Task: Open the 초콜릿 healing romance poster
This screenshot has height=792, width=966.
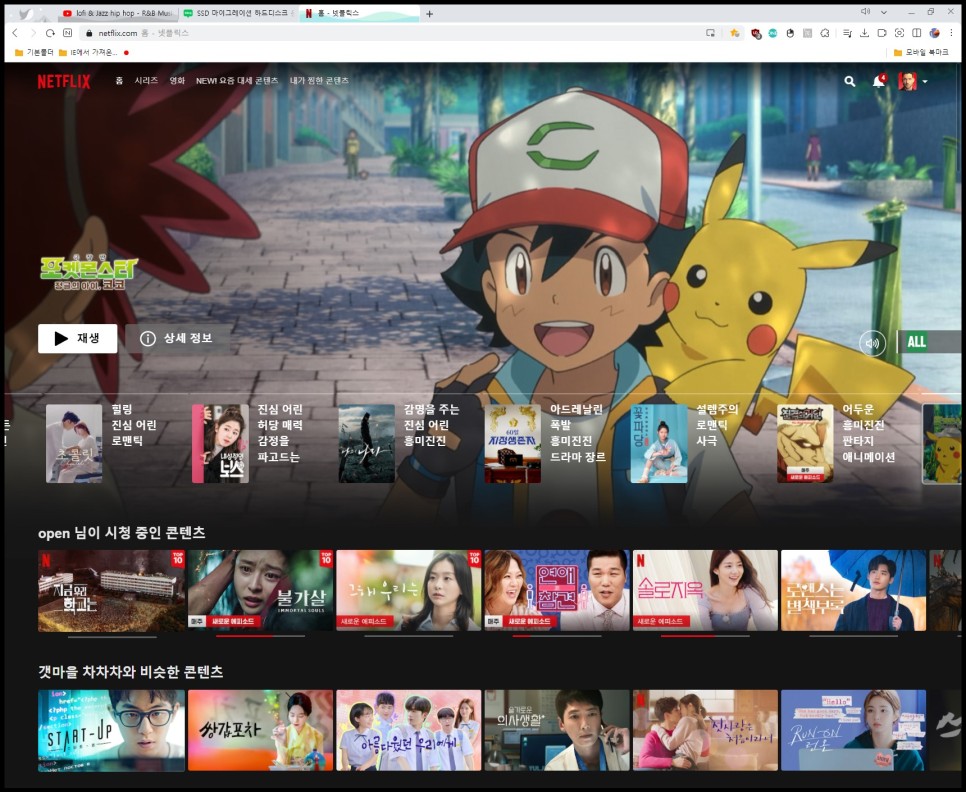Action: click(74, 443)
